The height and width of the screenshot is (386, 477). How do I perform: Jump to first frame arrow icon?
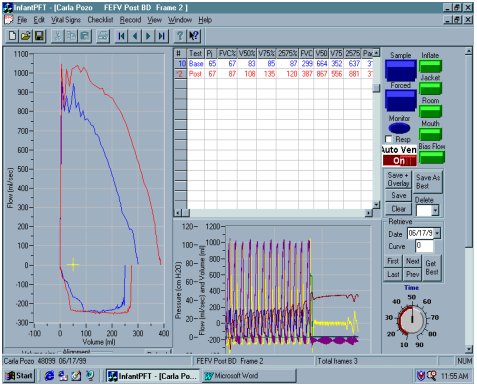pos(122,36)
